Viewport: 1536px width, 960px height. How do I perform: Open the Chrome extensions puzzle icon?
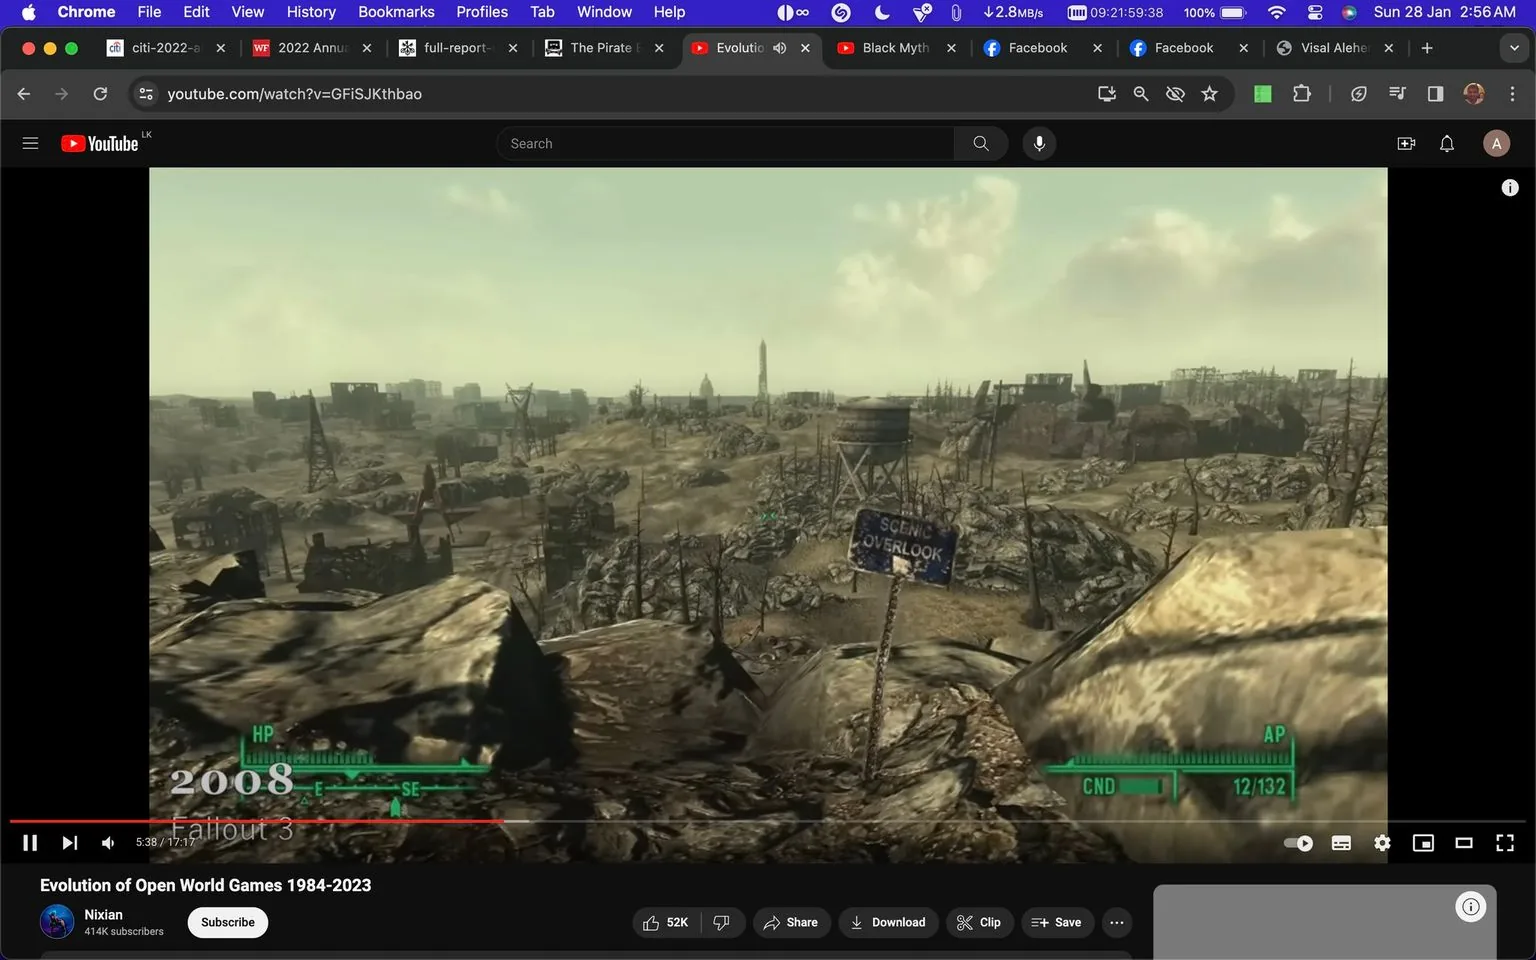pyautogui.click(x=1301, y=93)
